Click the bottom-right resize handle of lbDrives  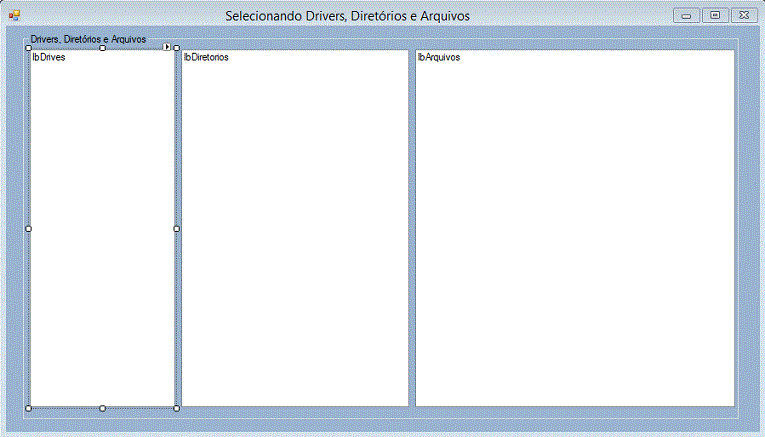coord(177,408)
